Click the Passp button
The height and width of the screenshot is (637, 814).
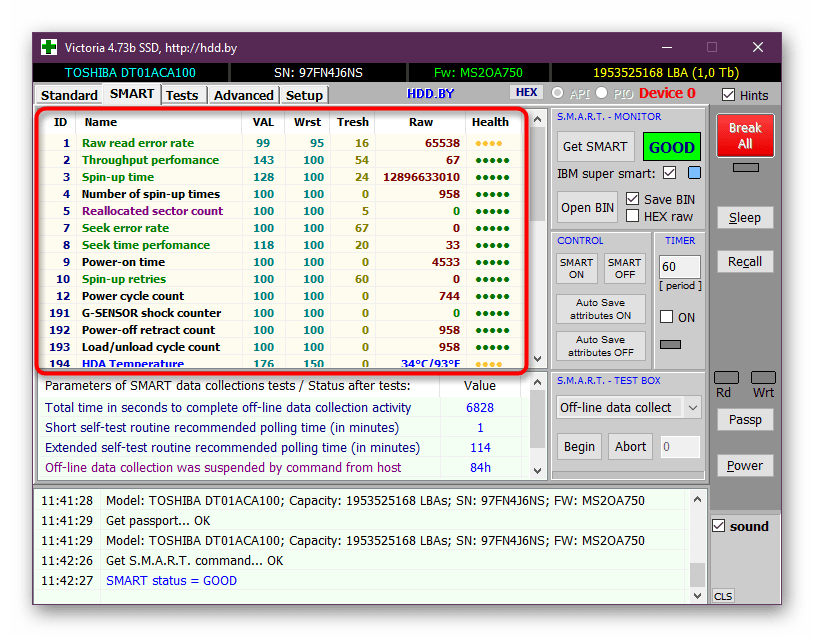[745, 419]
